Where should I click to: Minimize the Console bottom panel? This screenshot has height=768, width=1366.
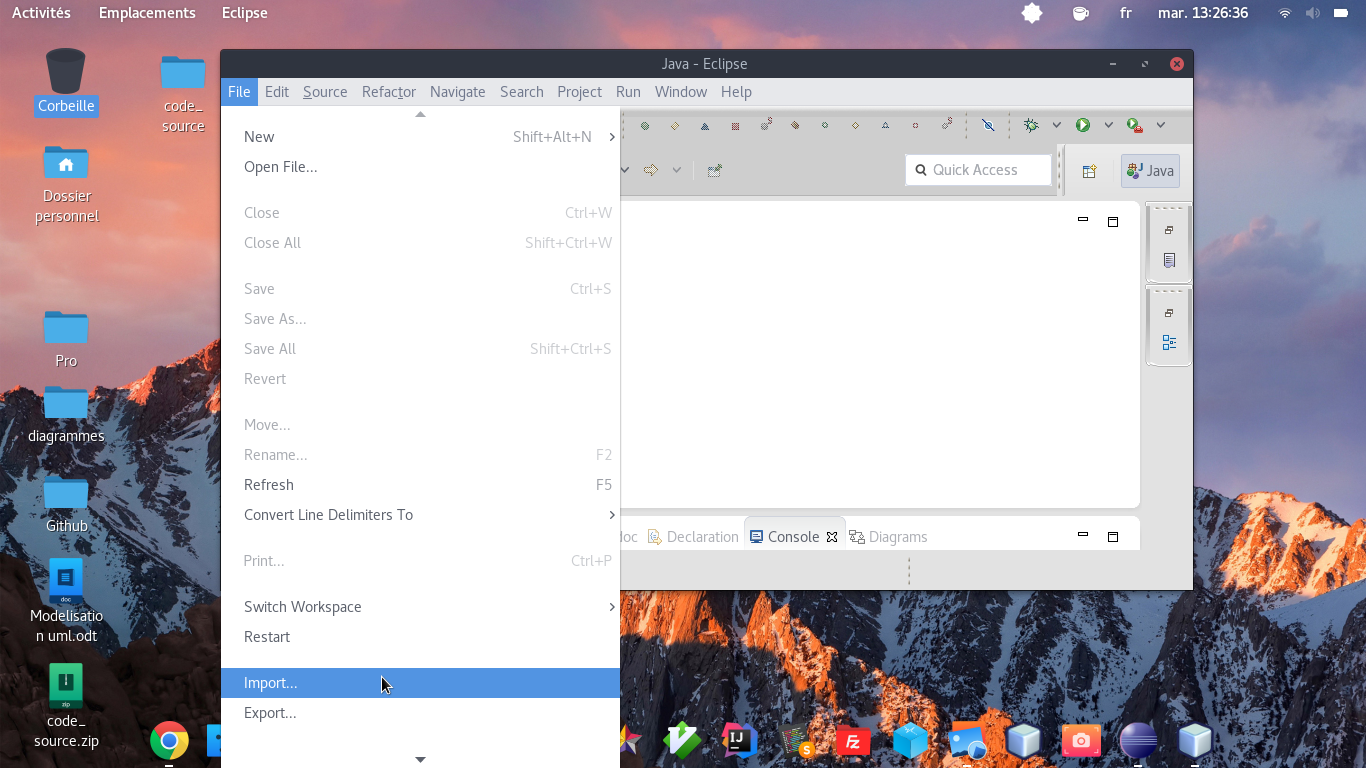1083,535
